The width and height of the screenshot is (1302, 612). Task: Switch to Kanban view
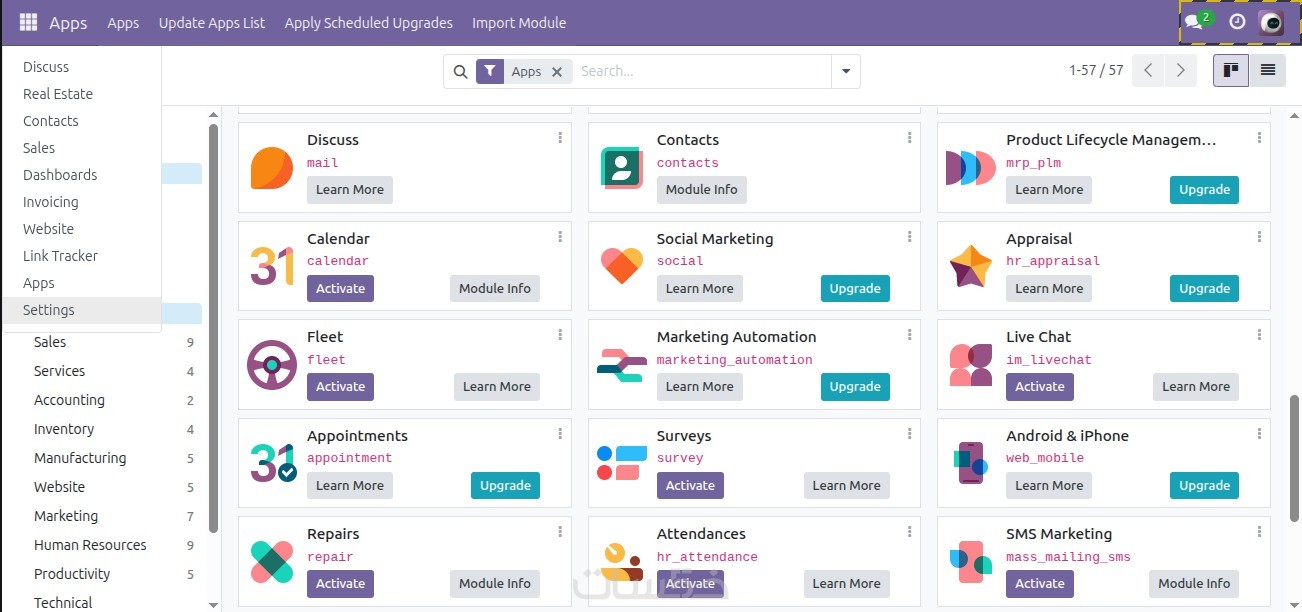coord(1231,71)
